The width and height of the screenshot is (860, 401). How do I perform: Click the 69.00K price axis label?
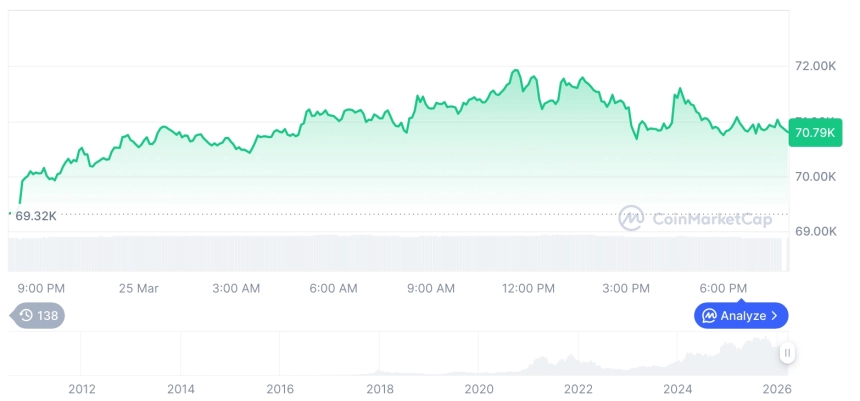815,231
